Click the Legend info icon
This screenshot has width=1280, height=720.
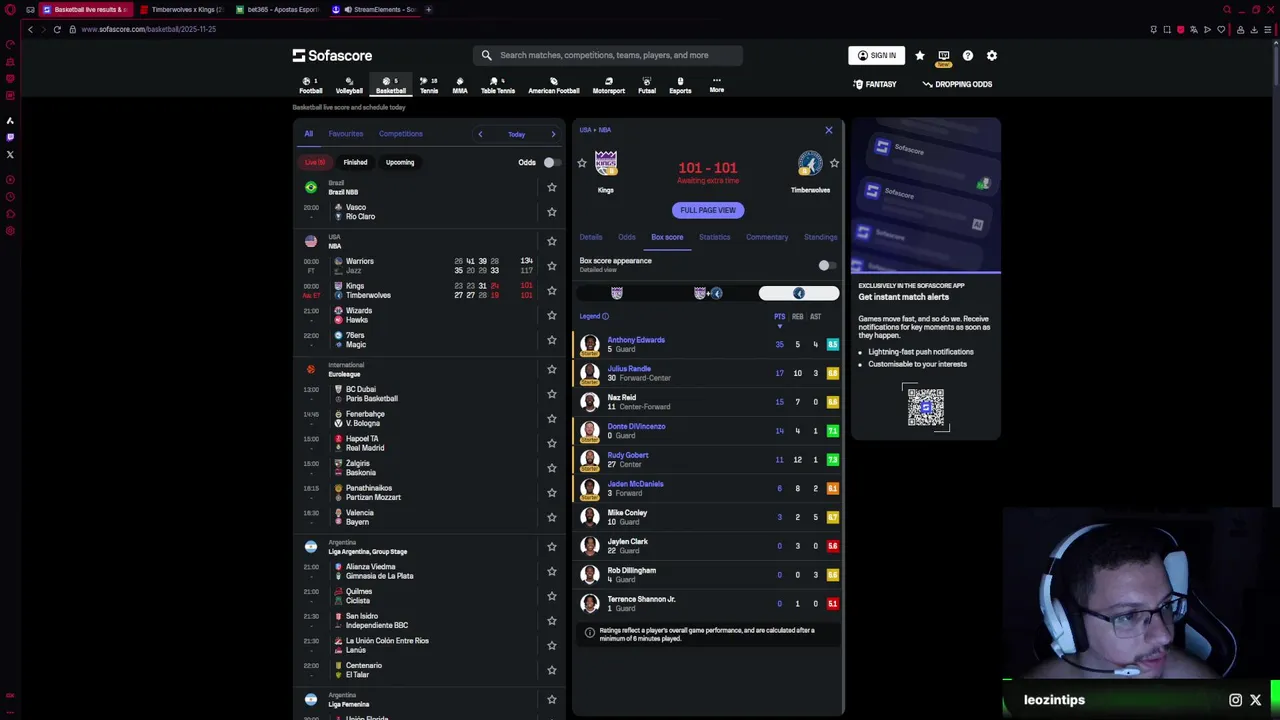pyautogui.click(x=605, y=317)
